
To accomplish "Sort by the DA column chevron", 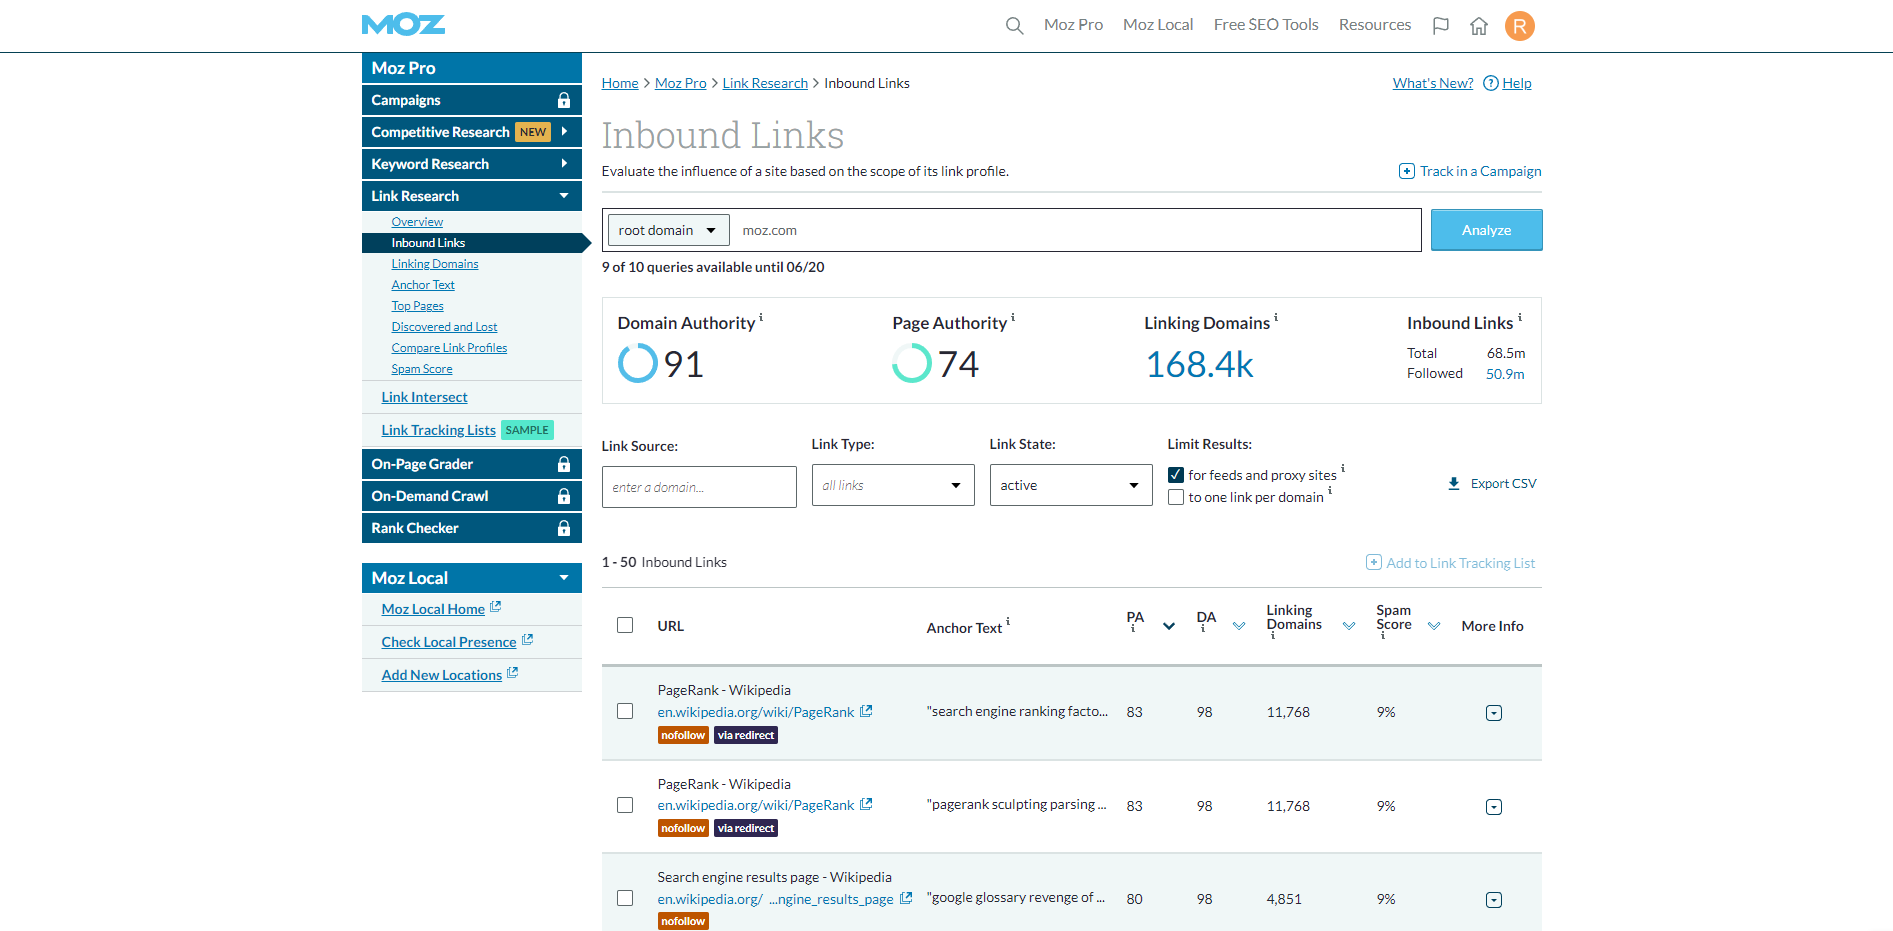I will (x=1239, y=626).
